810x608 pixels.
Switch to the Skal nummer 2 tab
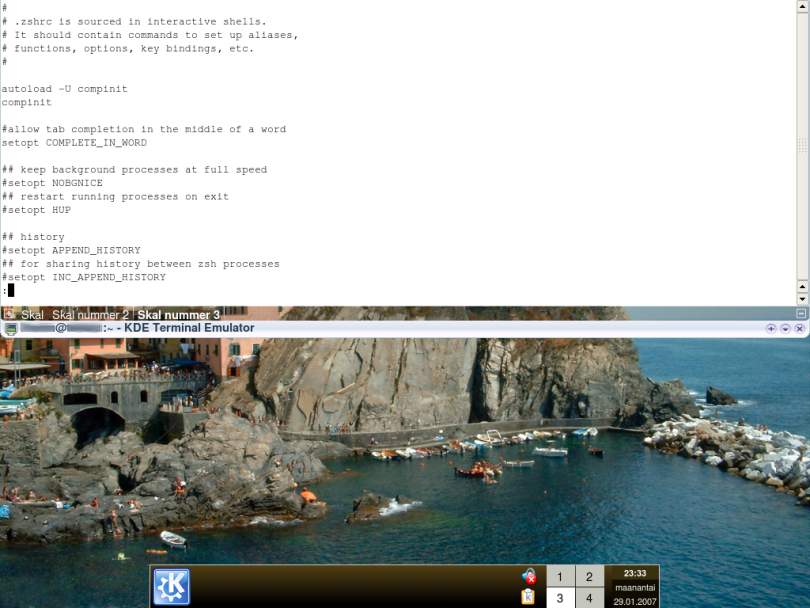click(90, 315)
